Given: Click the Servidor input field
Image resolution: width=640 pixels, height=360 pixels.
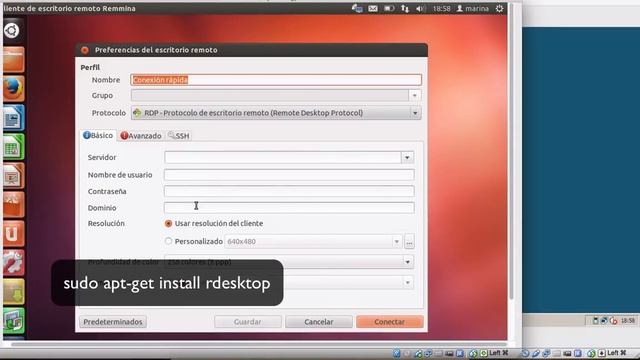Looking at the screenshot, I should pyautogui.click(x=282, y=158).
